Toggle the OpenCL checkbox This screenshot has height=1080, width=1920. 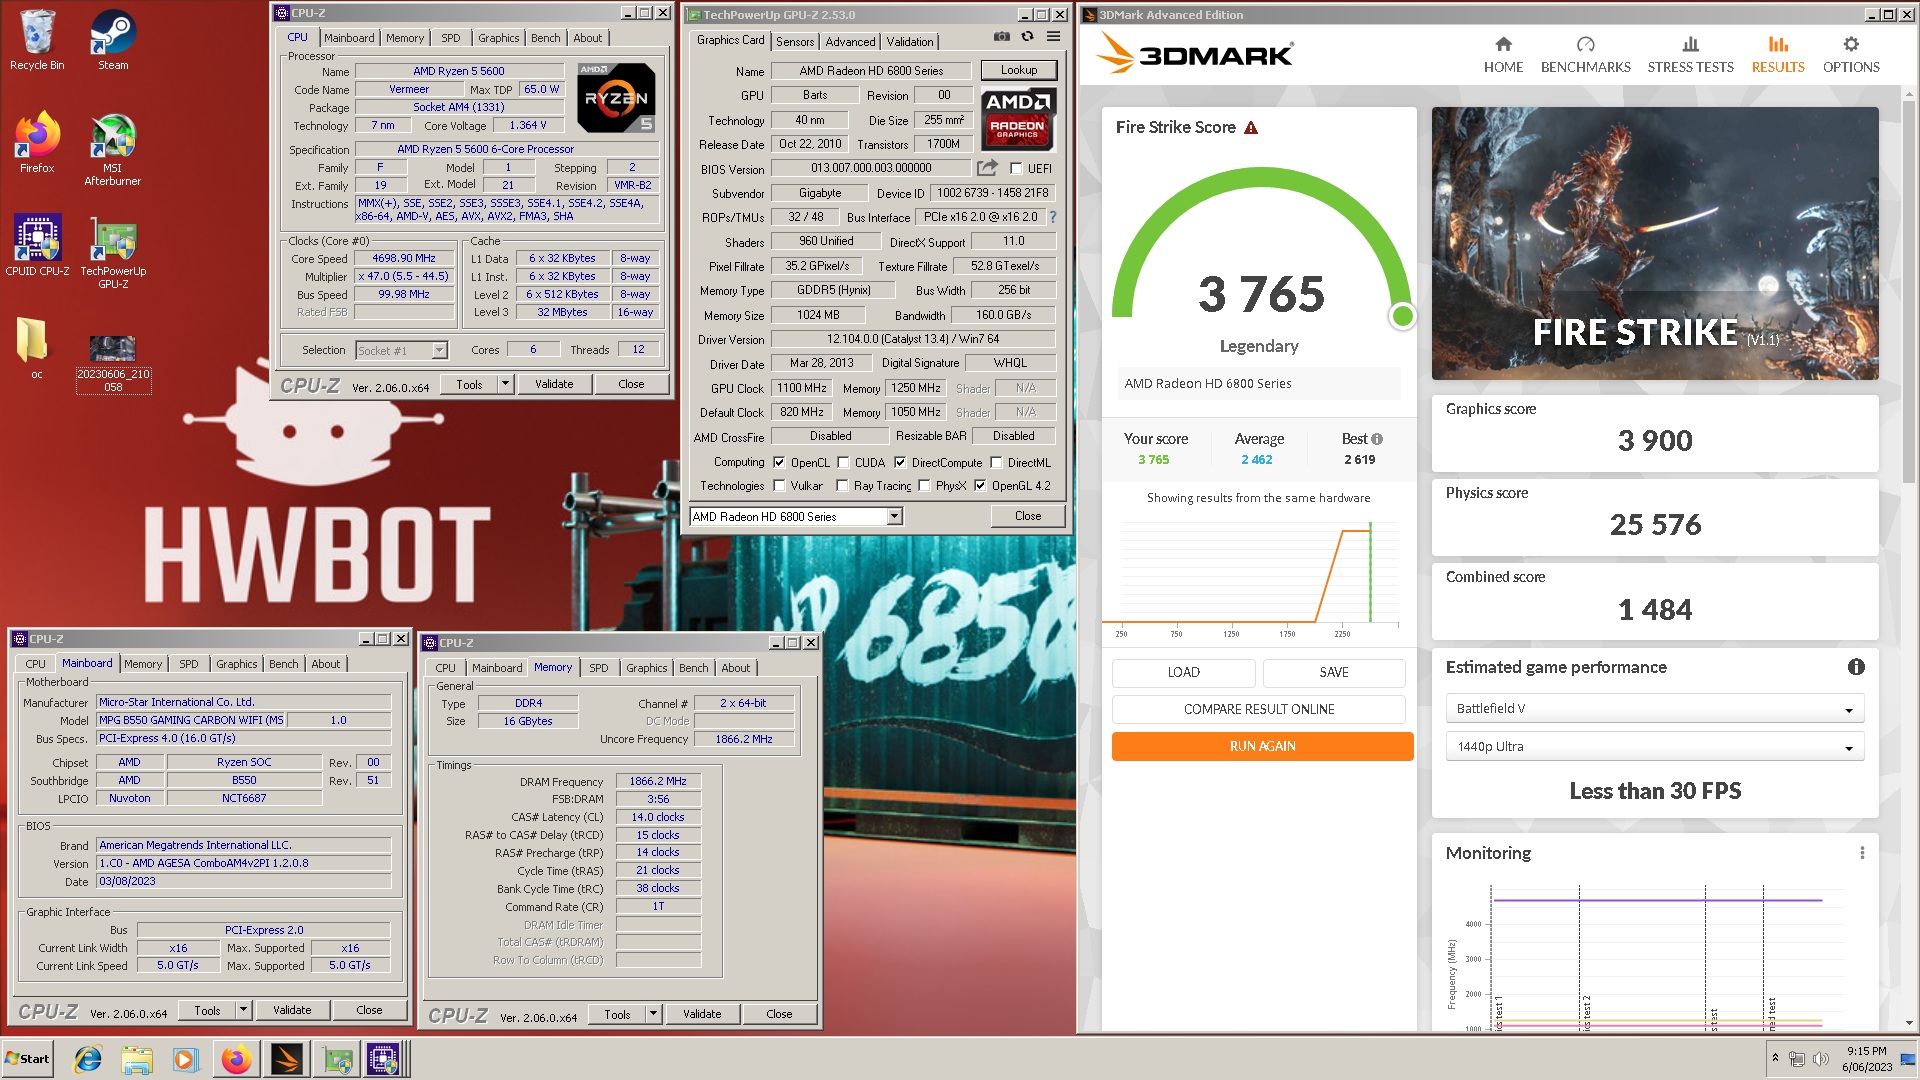click(779, 463)
